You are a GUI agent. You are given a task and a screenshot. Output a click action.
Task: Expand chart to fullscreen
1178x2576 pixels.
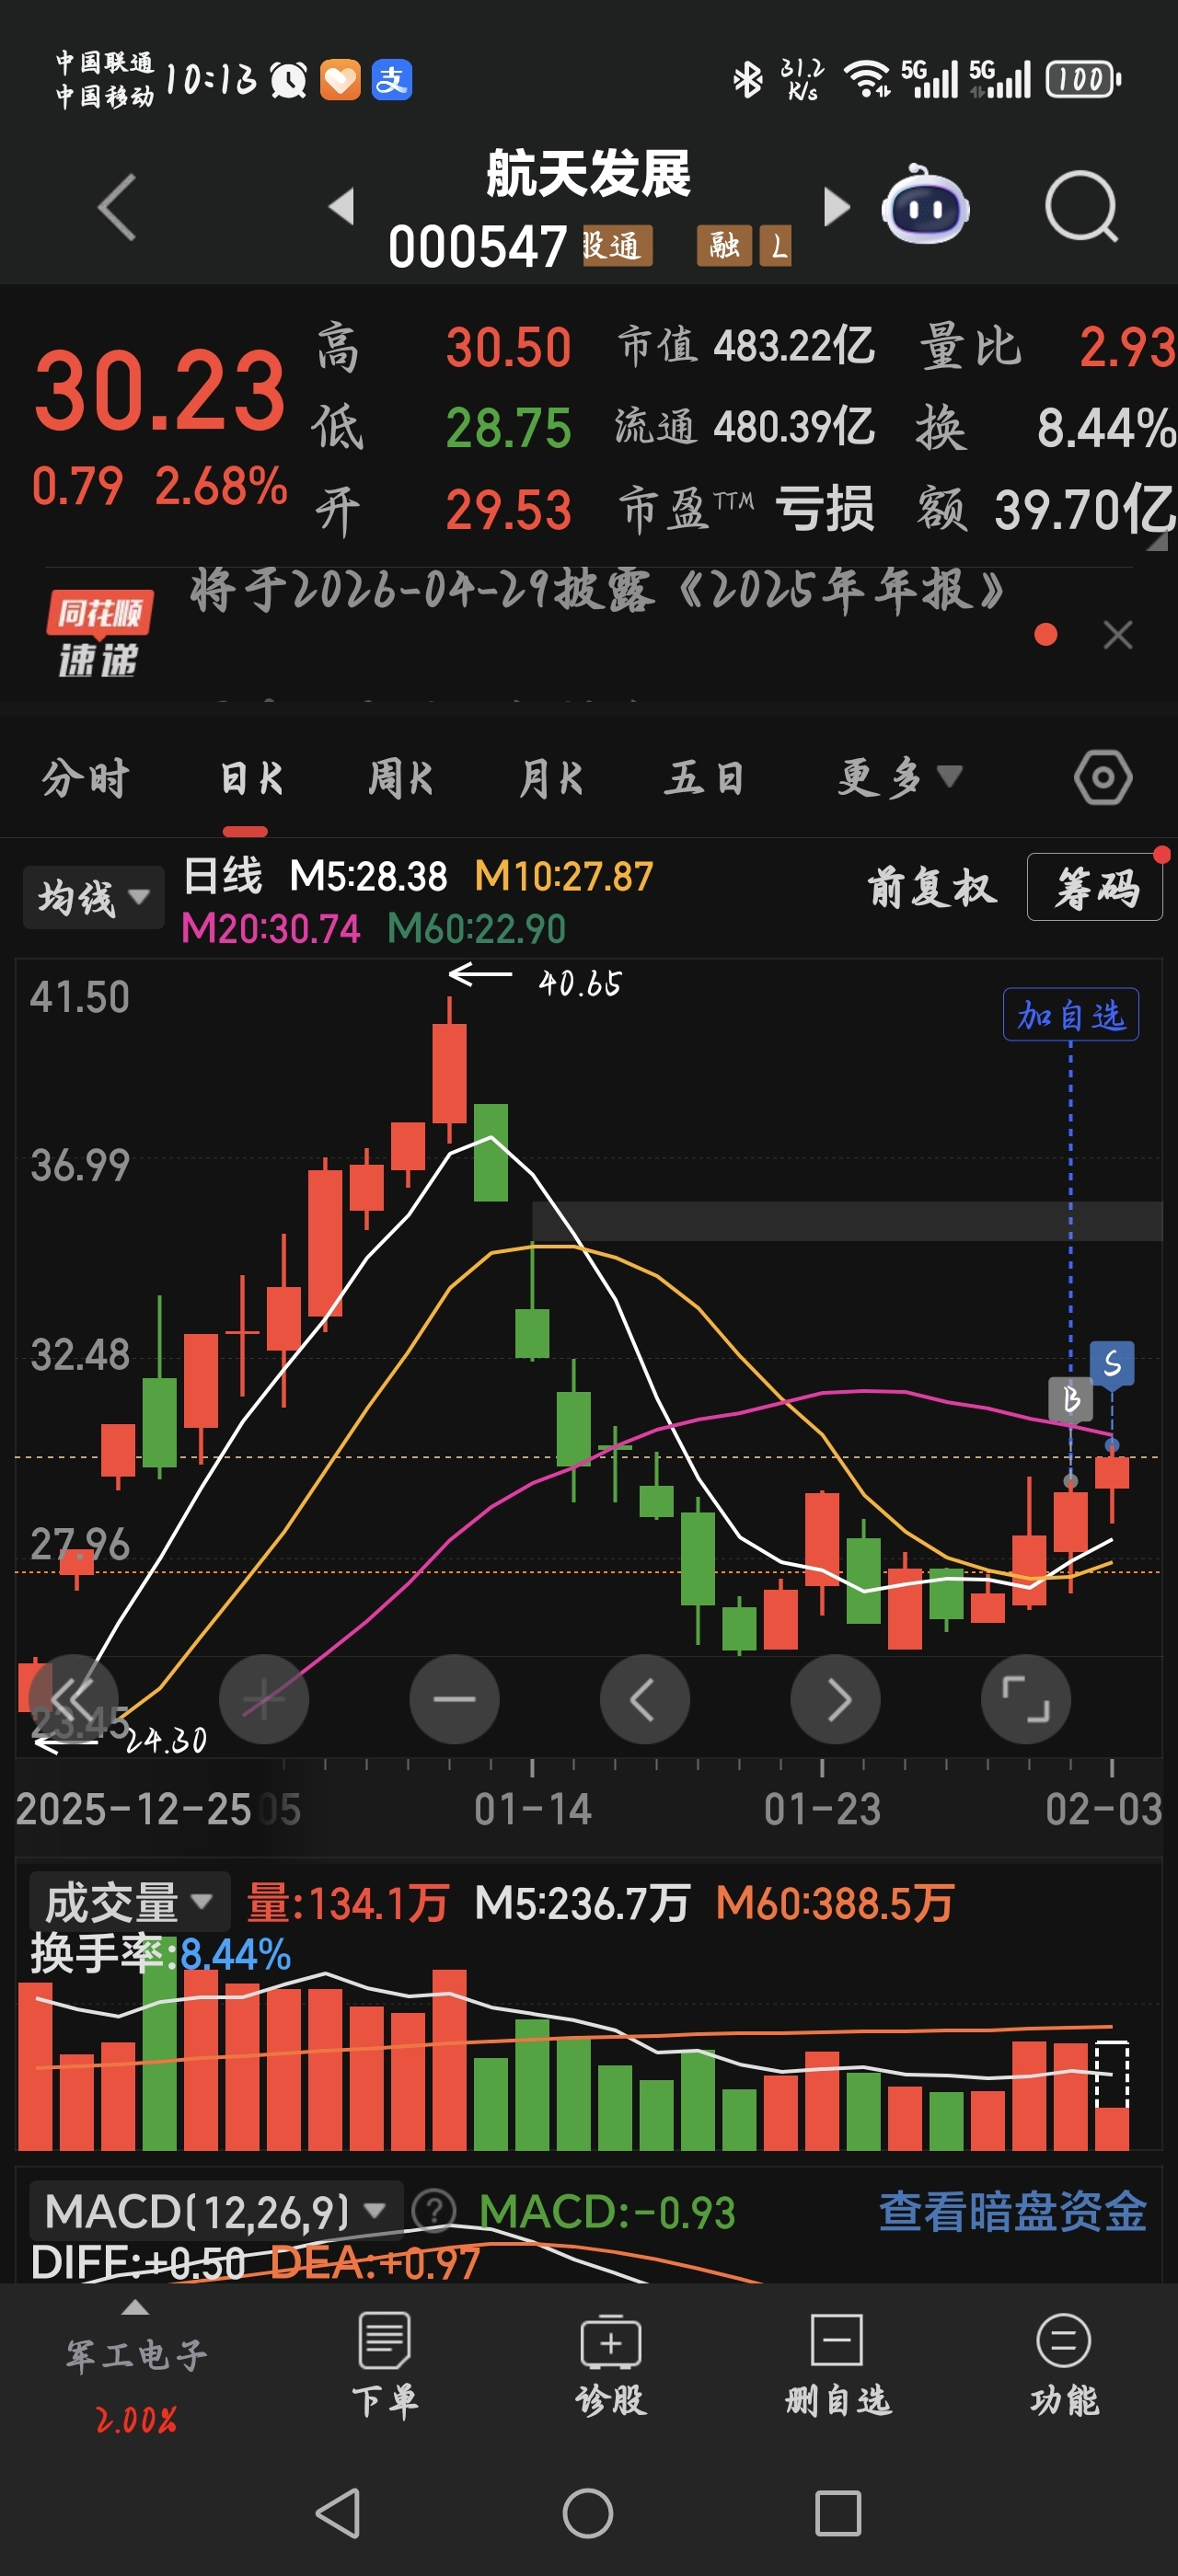coord(1026,1699)
